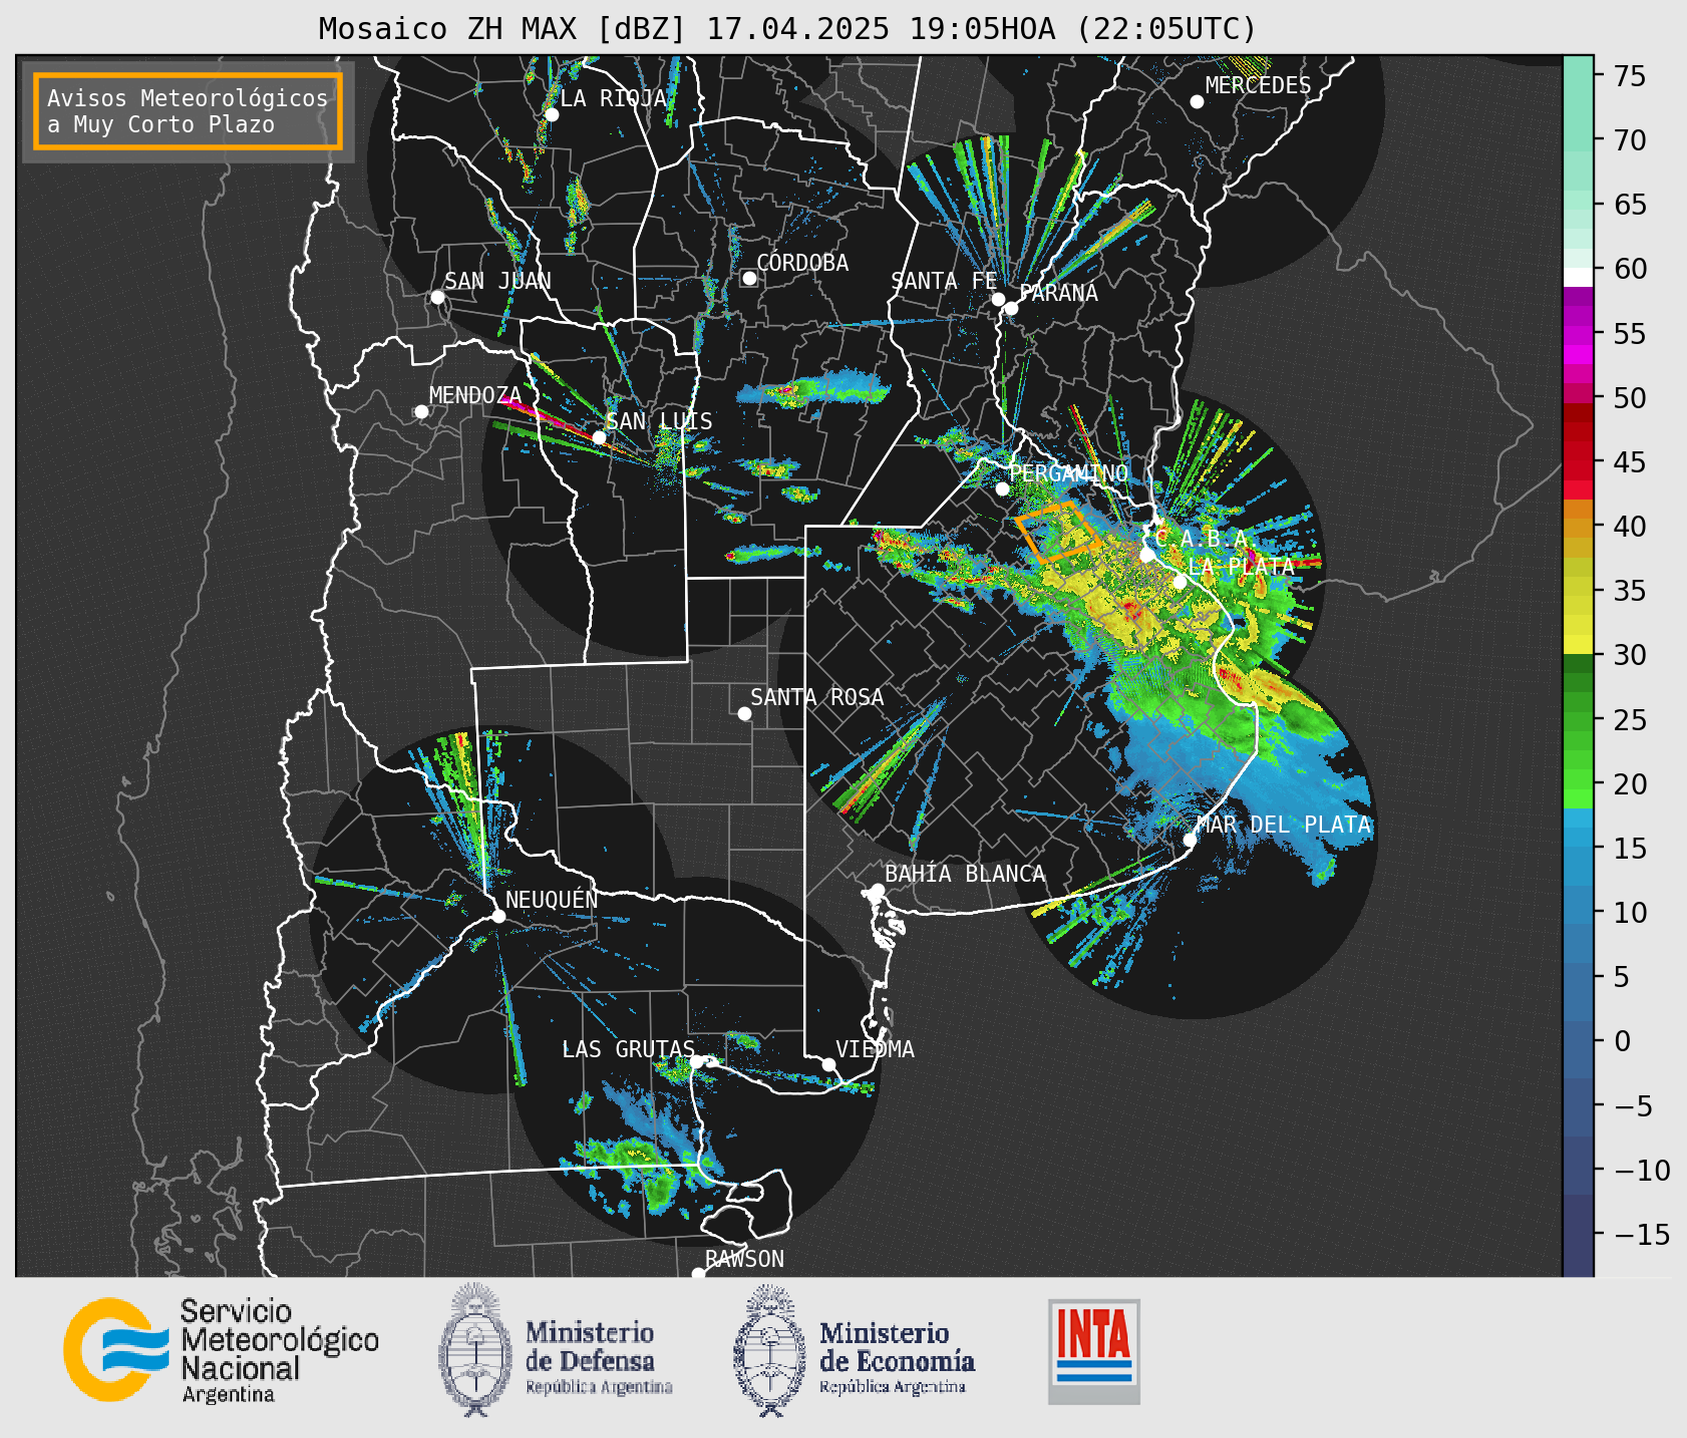Click the MERCEDES city marker dot

[1197, 102]
